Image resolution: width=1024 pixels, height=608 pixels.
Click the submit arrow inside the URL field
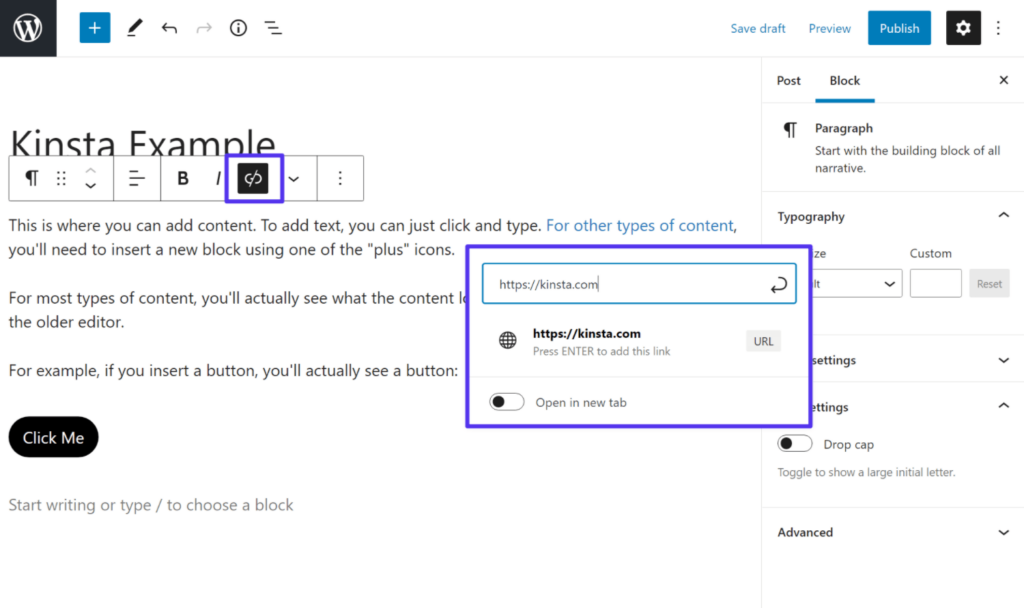click(779, 284)
